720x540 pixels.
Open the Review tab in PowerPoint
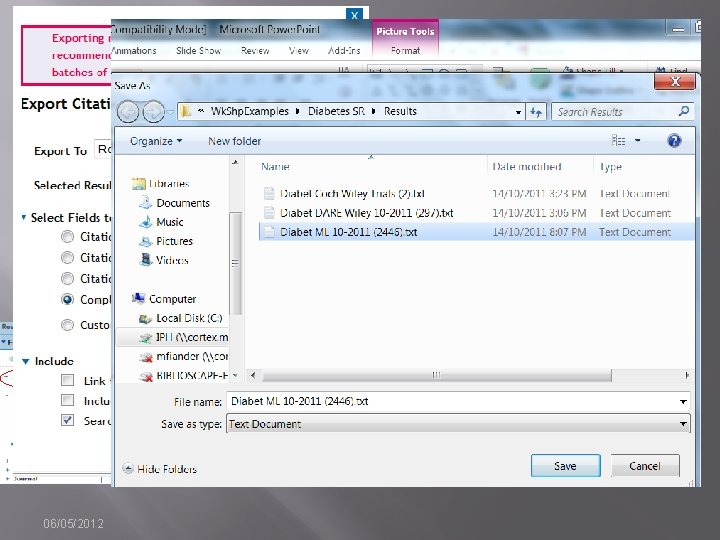255,51
